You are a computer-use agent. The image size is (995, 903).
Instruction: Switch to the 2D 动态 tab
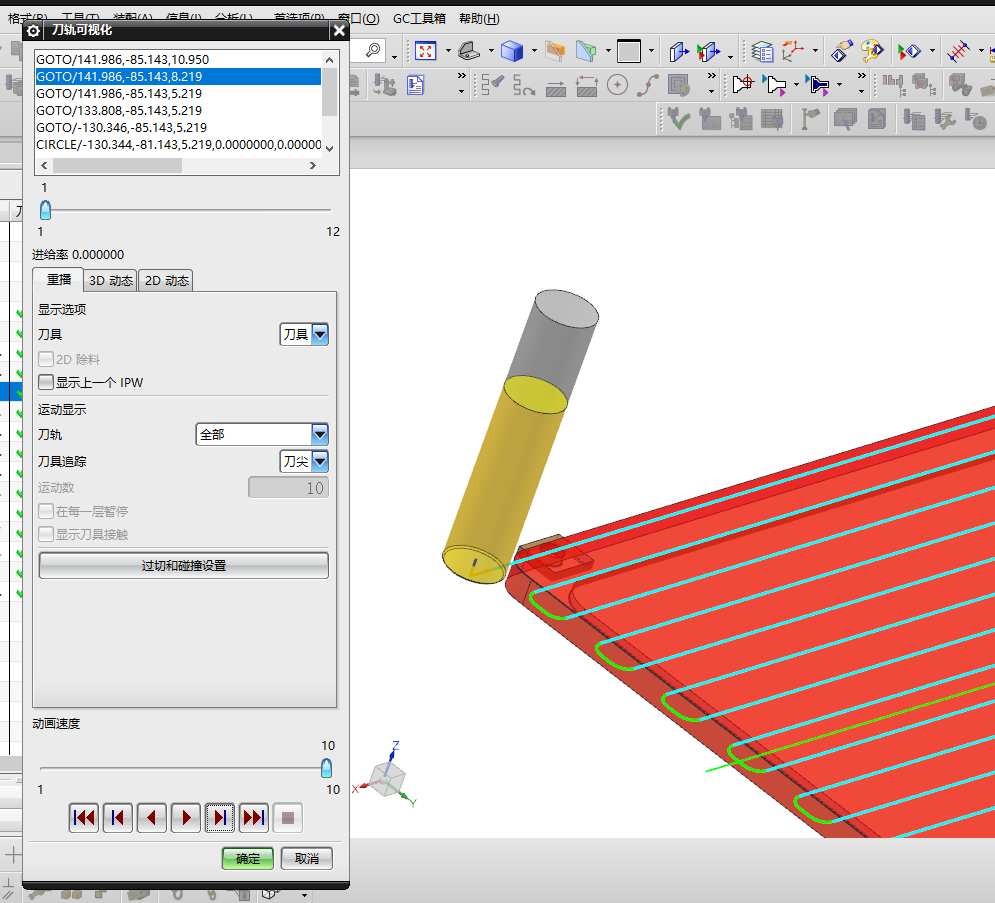click(166, 280)
